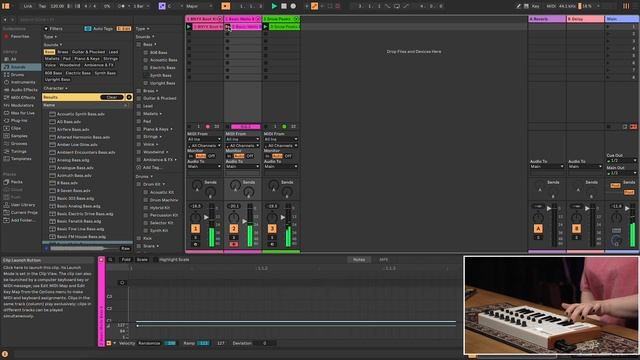Open the scale name dropdown showing Major

tap(199, 6)
